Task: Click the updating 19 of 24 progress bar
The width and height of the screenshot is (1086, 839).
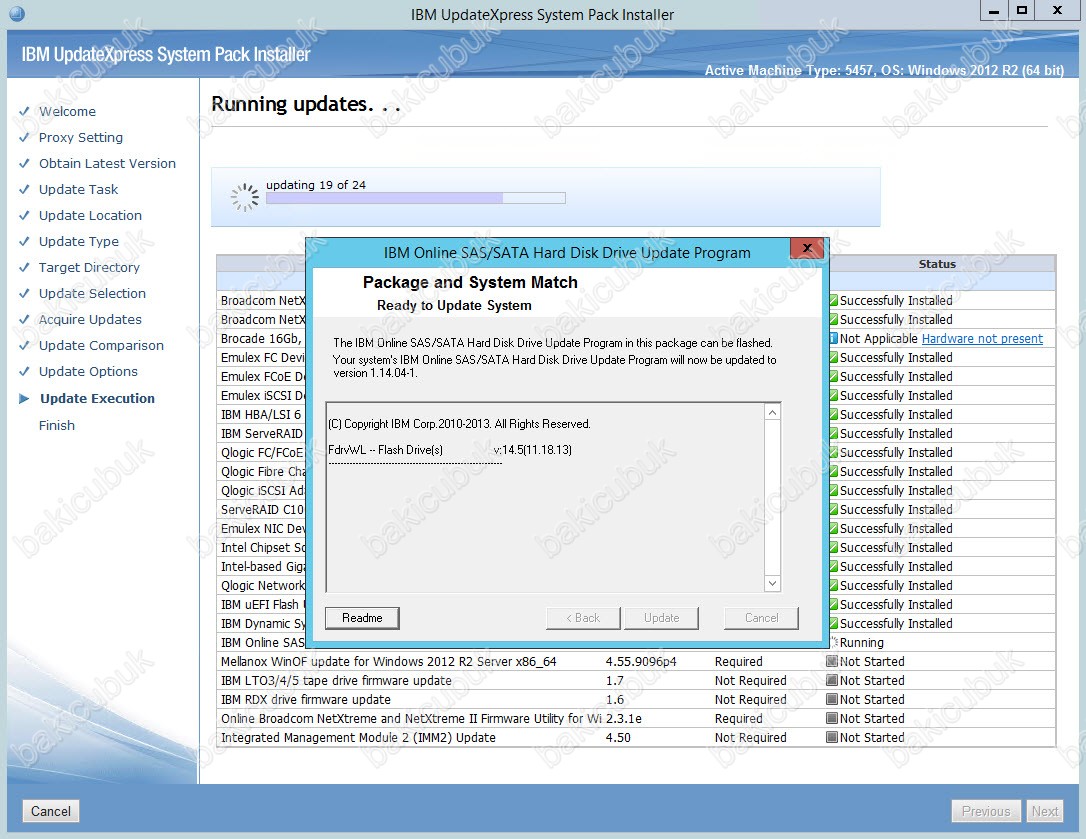Action: (416, 198)
